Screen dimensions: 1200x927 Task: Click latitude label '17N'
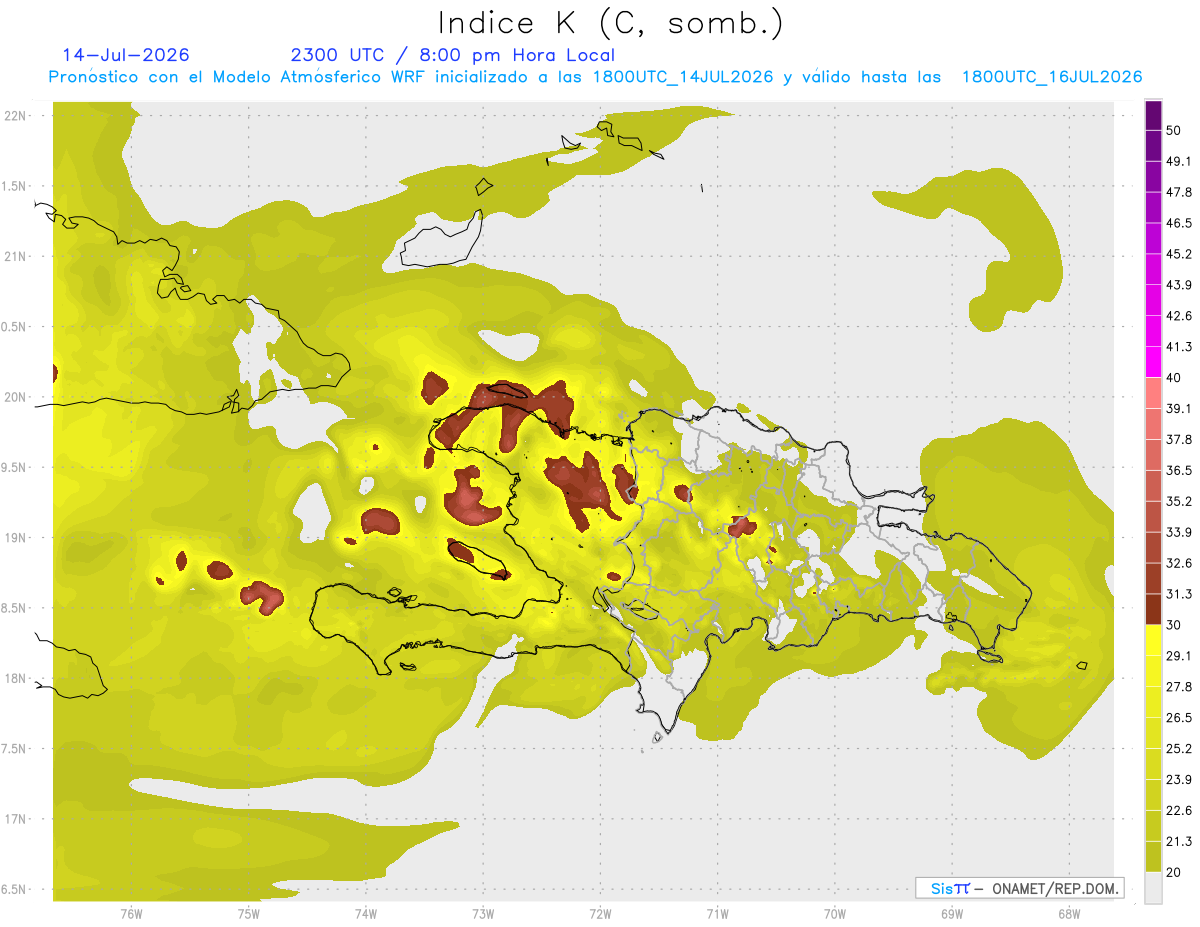[16, 820]
